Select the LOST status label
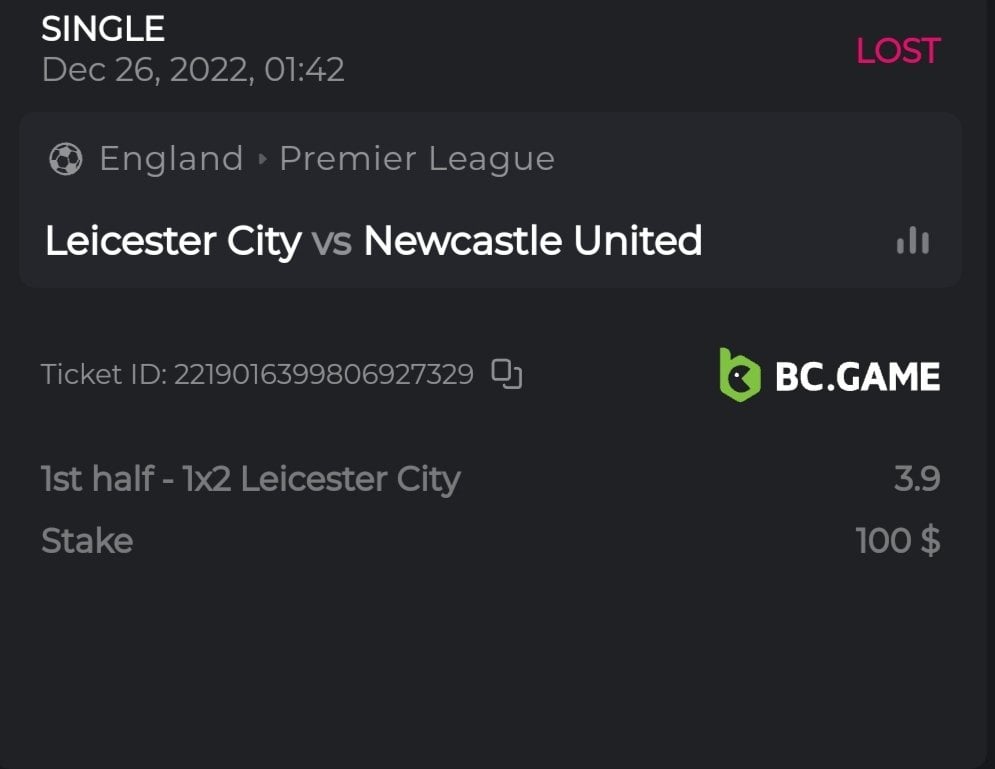 tap(897, 51)
